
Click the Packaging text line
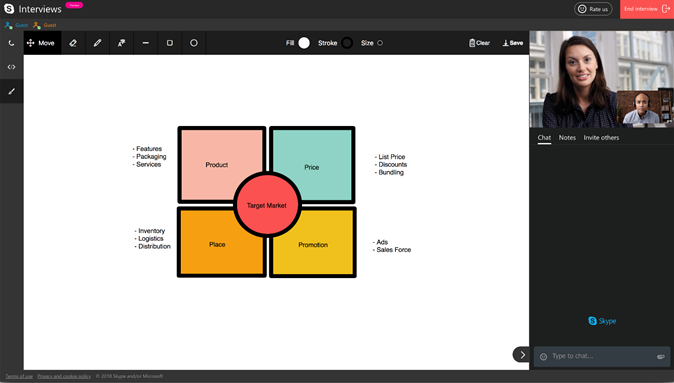[x=150, y=156]
